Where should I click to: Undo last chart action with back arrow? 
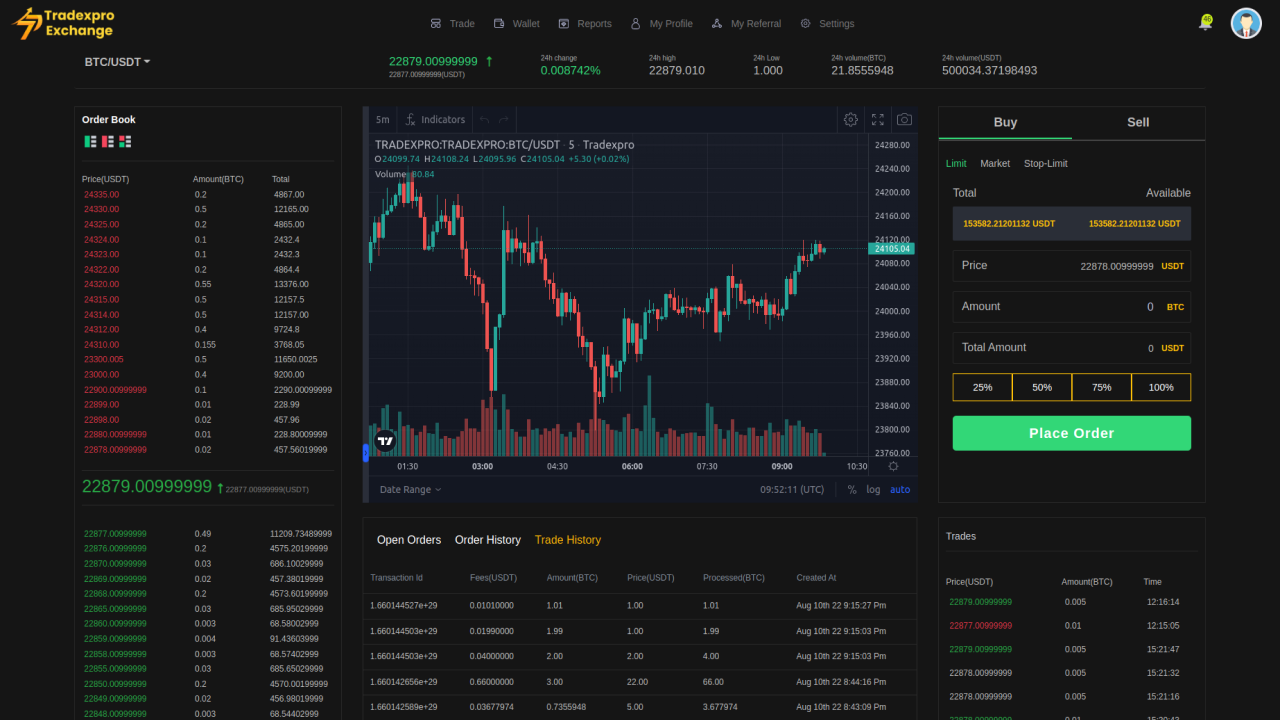click(486, 119)
